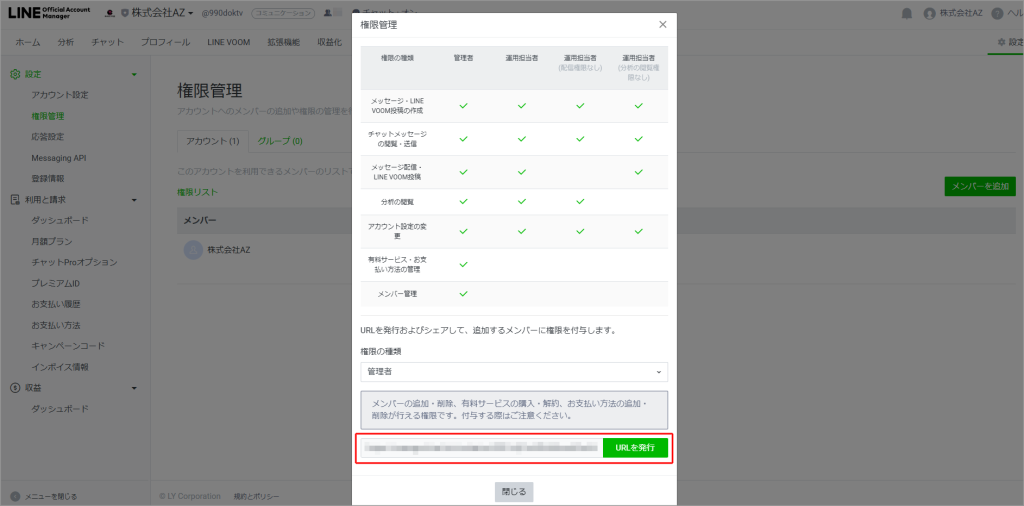Click the green URLを発行 button

(635, 448)
